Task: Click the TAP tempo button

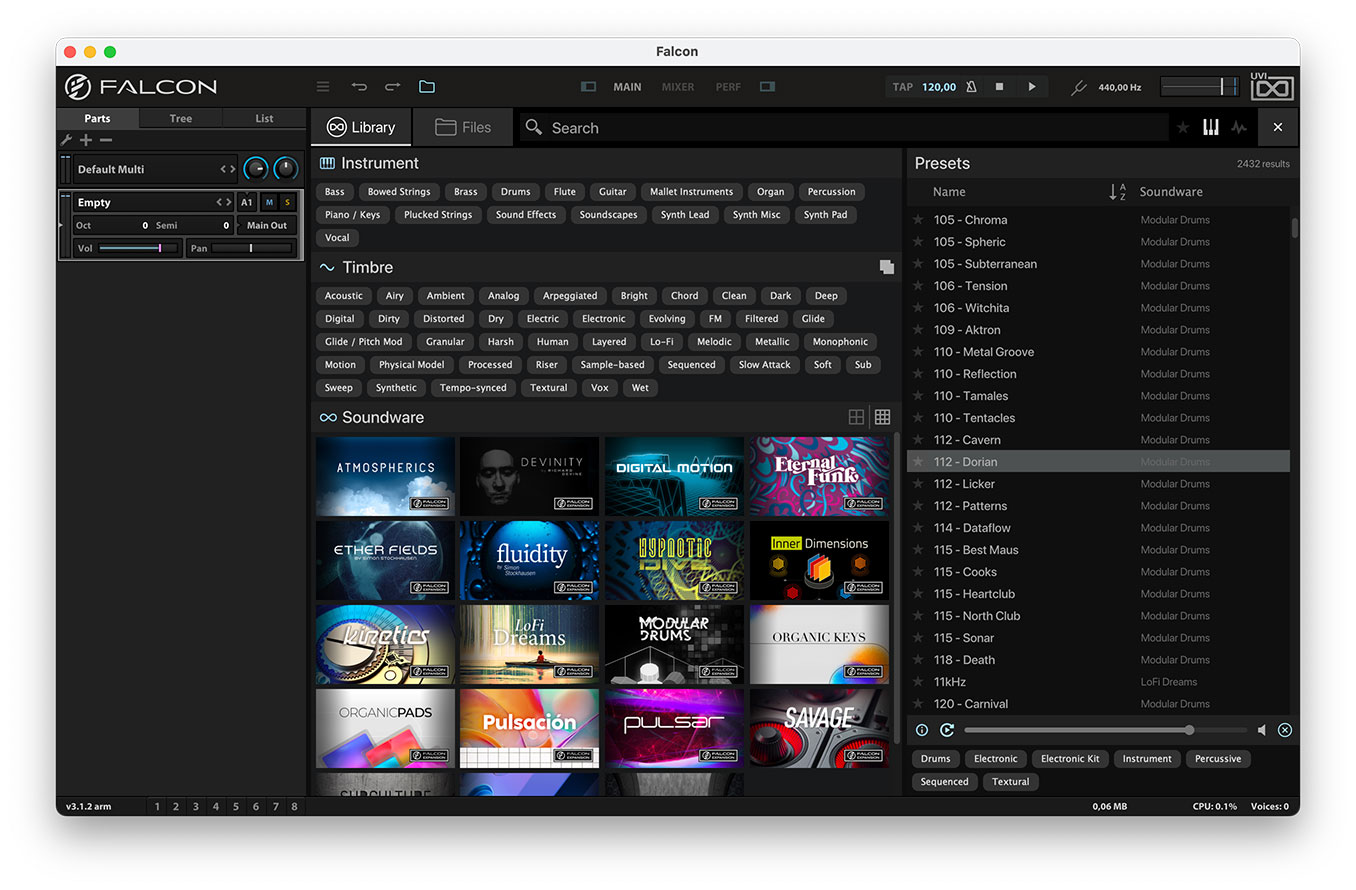Action: point(903,87)
